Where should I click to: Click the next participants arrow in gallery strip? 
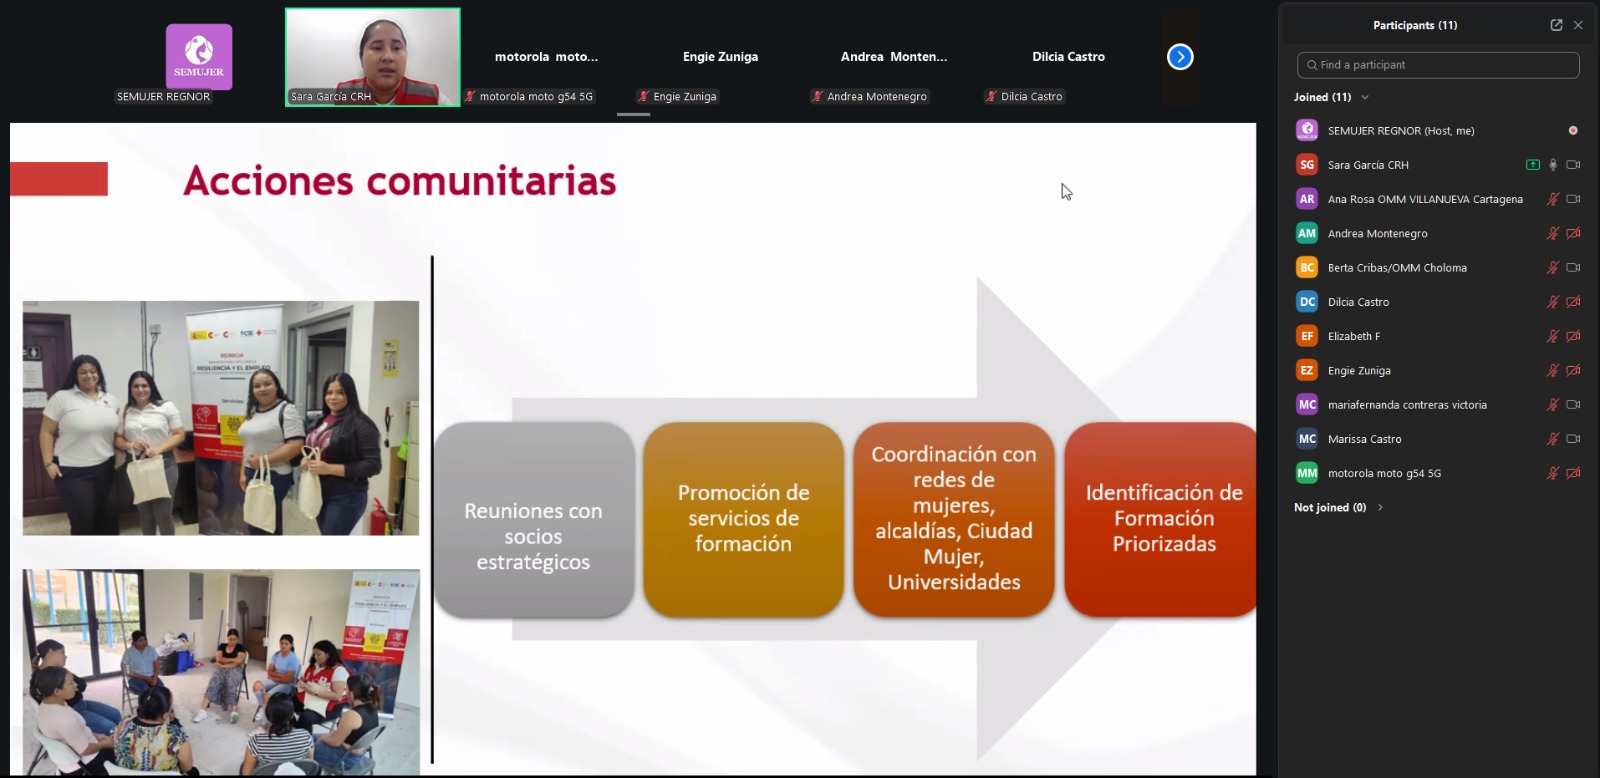pyautogui.click(x=1180, y=57)
